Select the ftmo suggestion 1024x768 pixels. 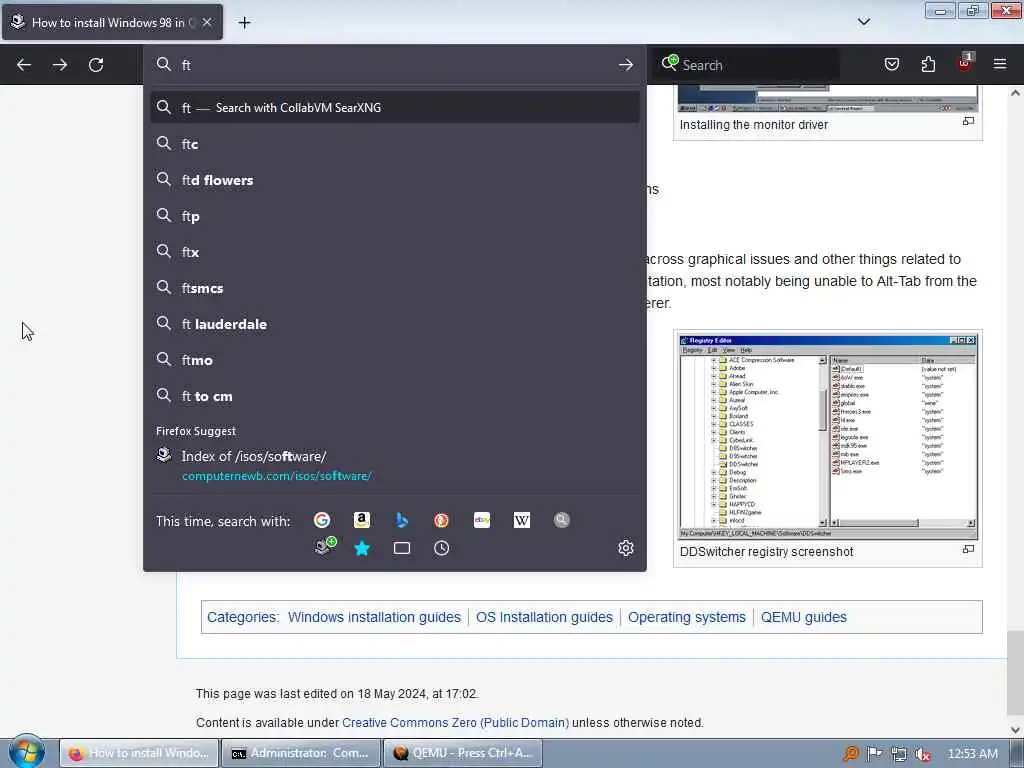394,360
